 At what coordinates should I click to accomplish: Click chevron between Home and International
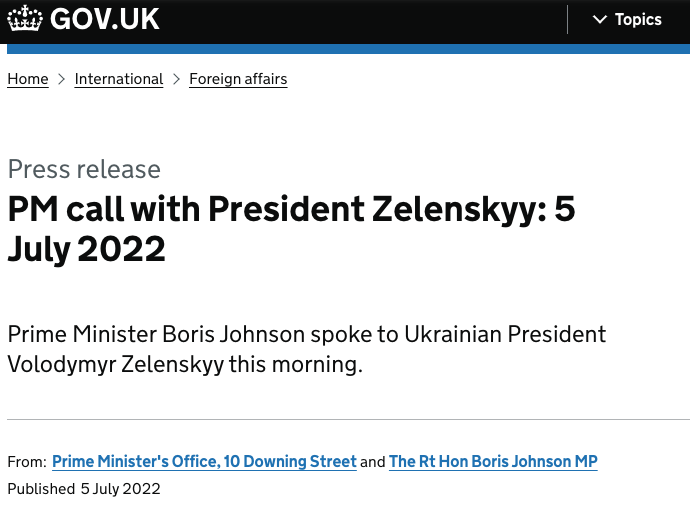tap(62, 79)
